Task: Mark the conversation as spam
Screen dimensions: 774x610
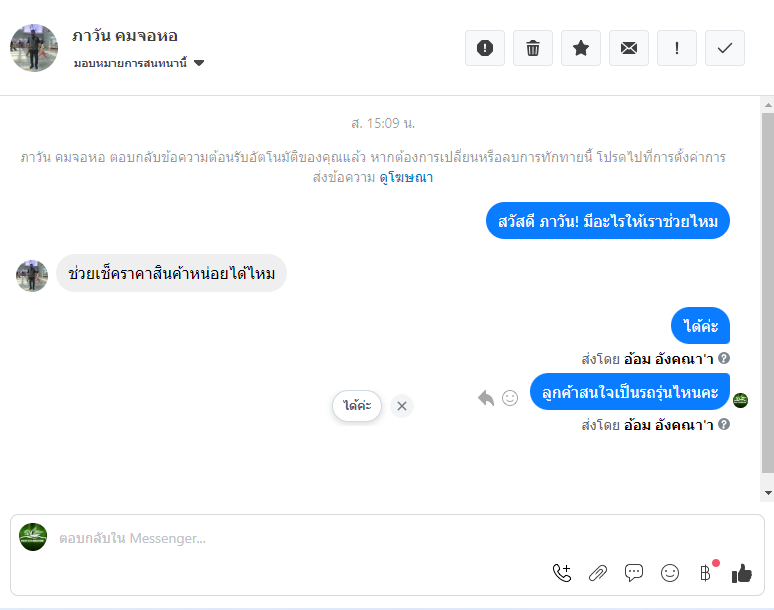Action: (x=485, y=48)
